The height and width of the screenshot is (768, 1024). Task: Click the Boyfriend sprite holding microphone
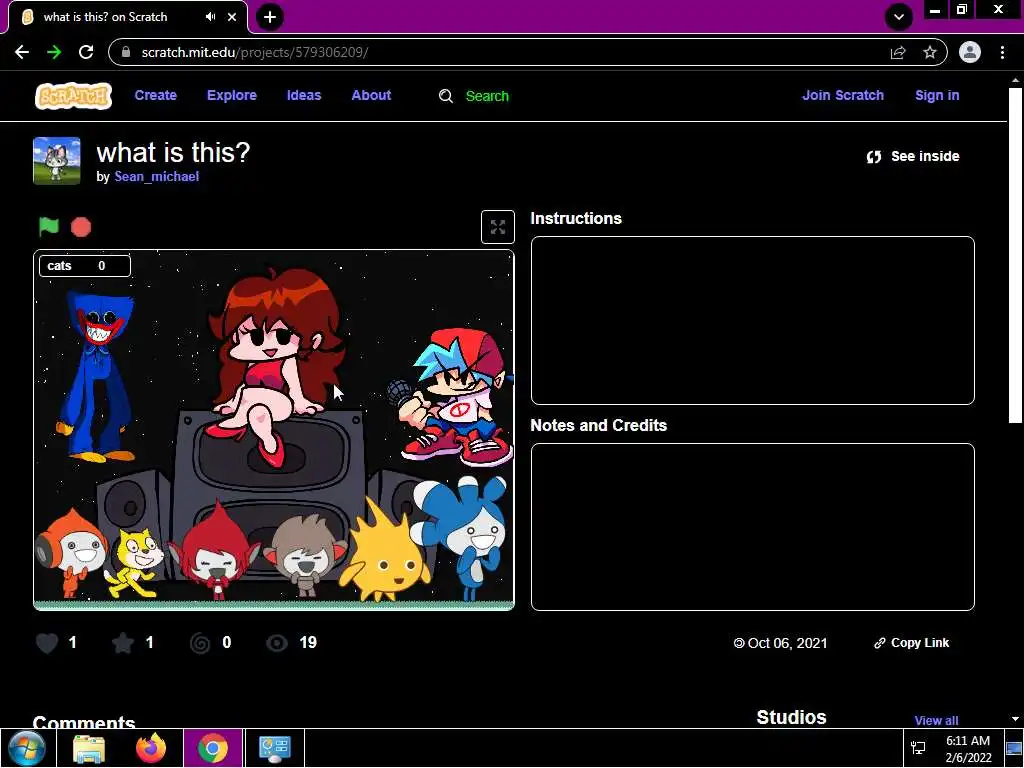click(x=452, y=397)
